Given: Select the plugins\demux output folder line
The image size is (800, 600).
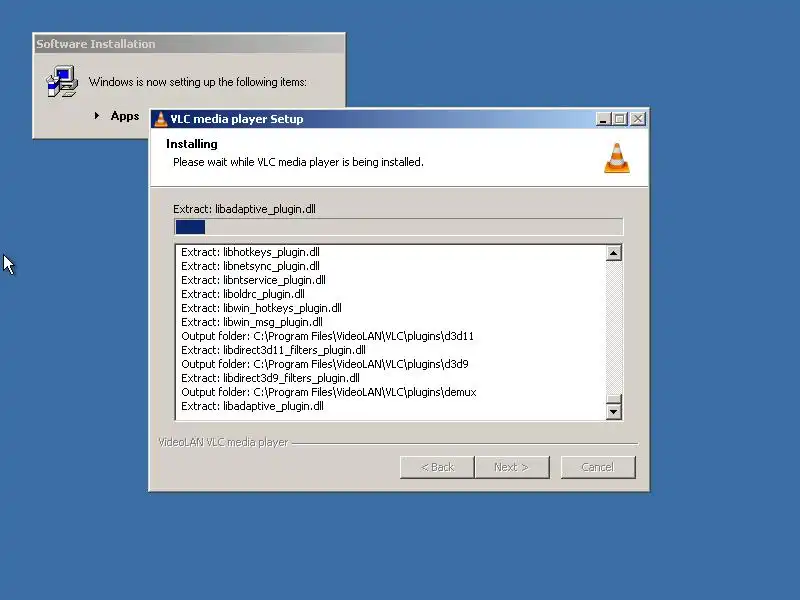Looking at the screenshot, I should [x=329, y=392].
